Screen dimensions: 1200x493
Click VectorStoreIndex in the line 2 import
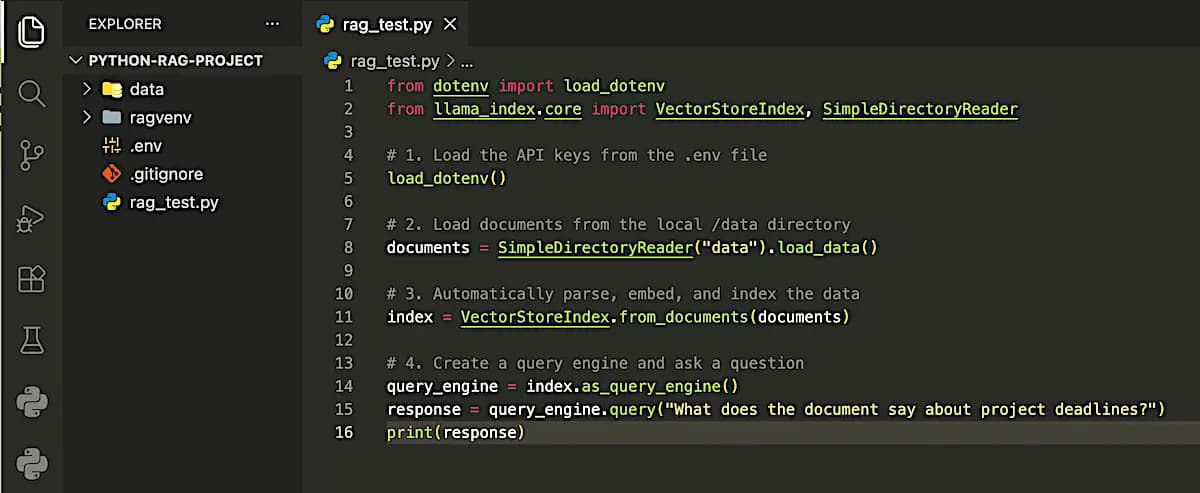(x=730, y=109)
